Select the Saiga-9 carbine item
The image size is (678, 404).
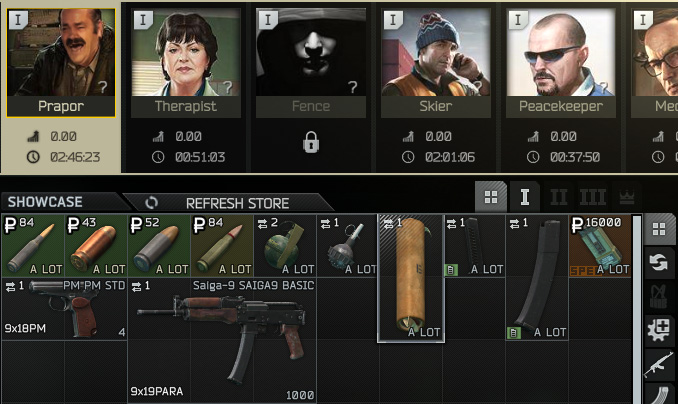click(222, 340)
